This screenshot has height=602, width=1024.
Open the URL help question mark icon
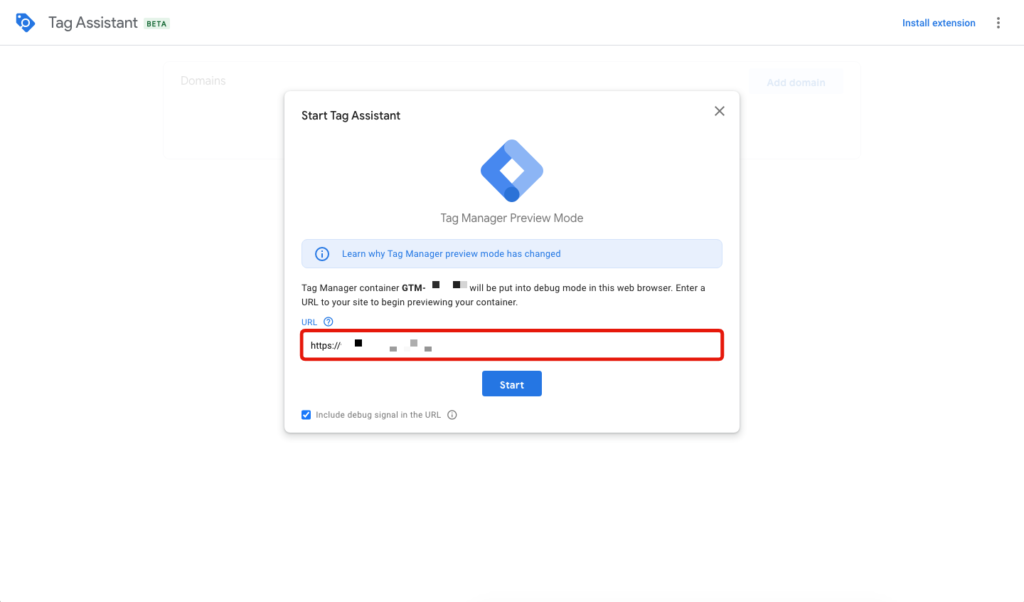[328, 322]
